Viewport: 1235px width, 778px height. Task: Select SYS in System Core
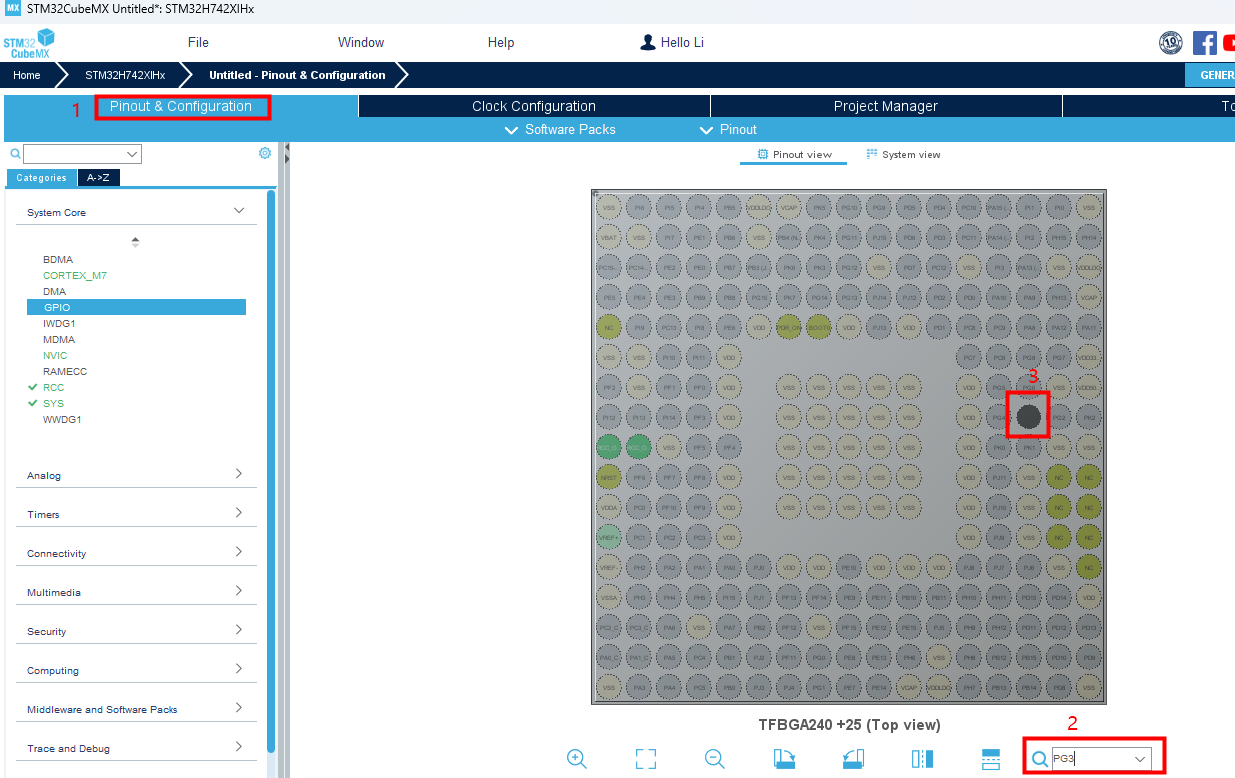coord(53,403)
